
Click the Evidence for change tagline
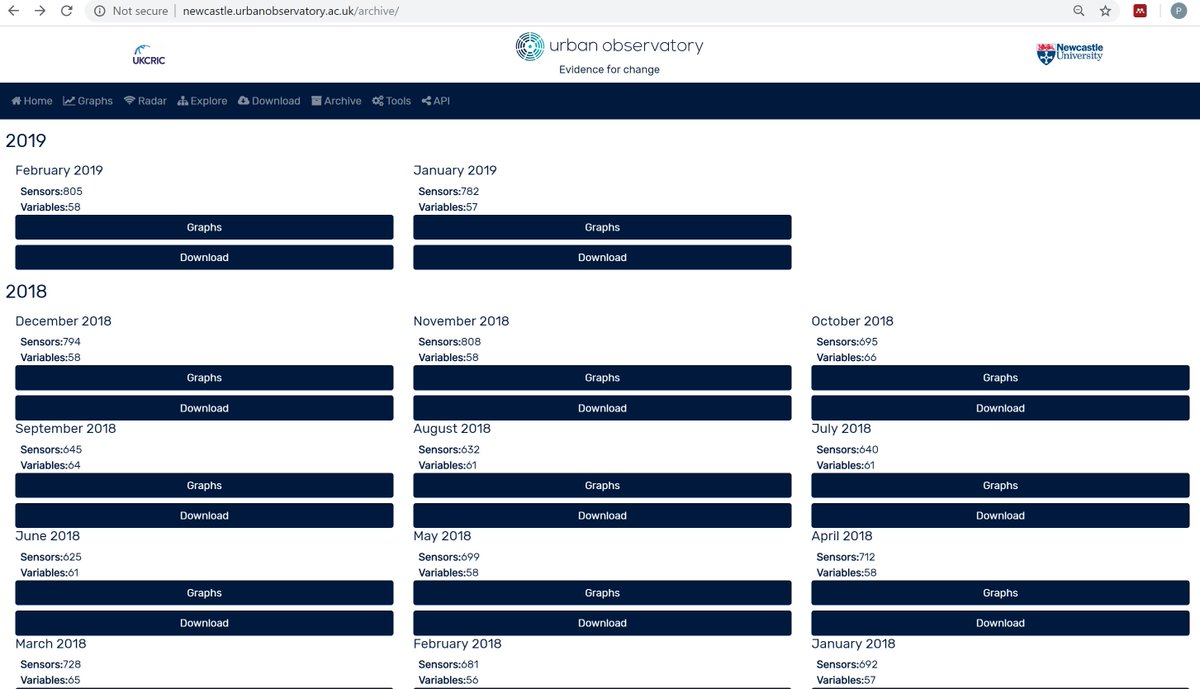point(609,70)
